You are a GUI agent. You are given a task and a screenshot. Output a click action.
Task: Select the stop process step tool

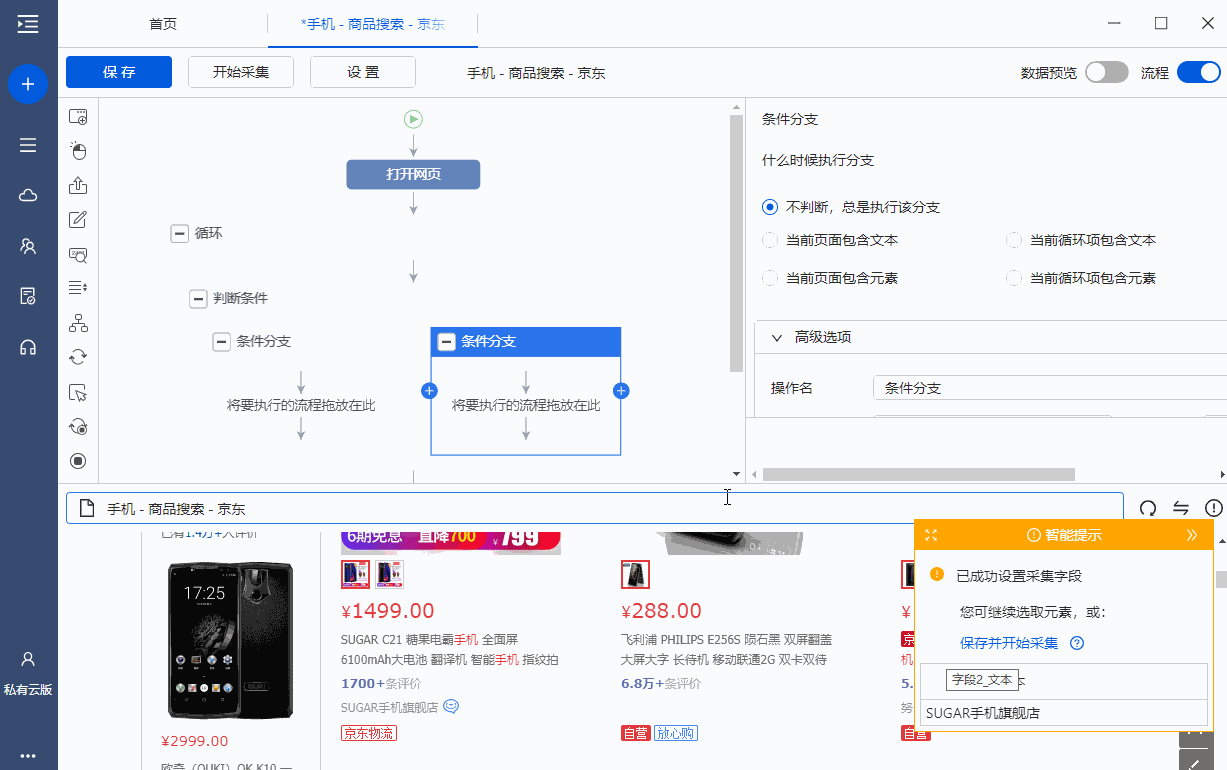point(78,461)
